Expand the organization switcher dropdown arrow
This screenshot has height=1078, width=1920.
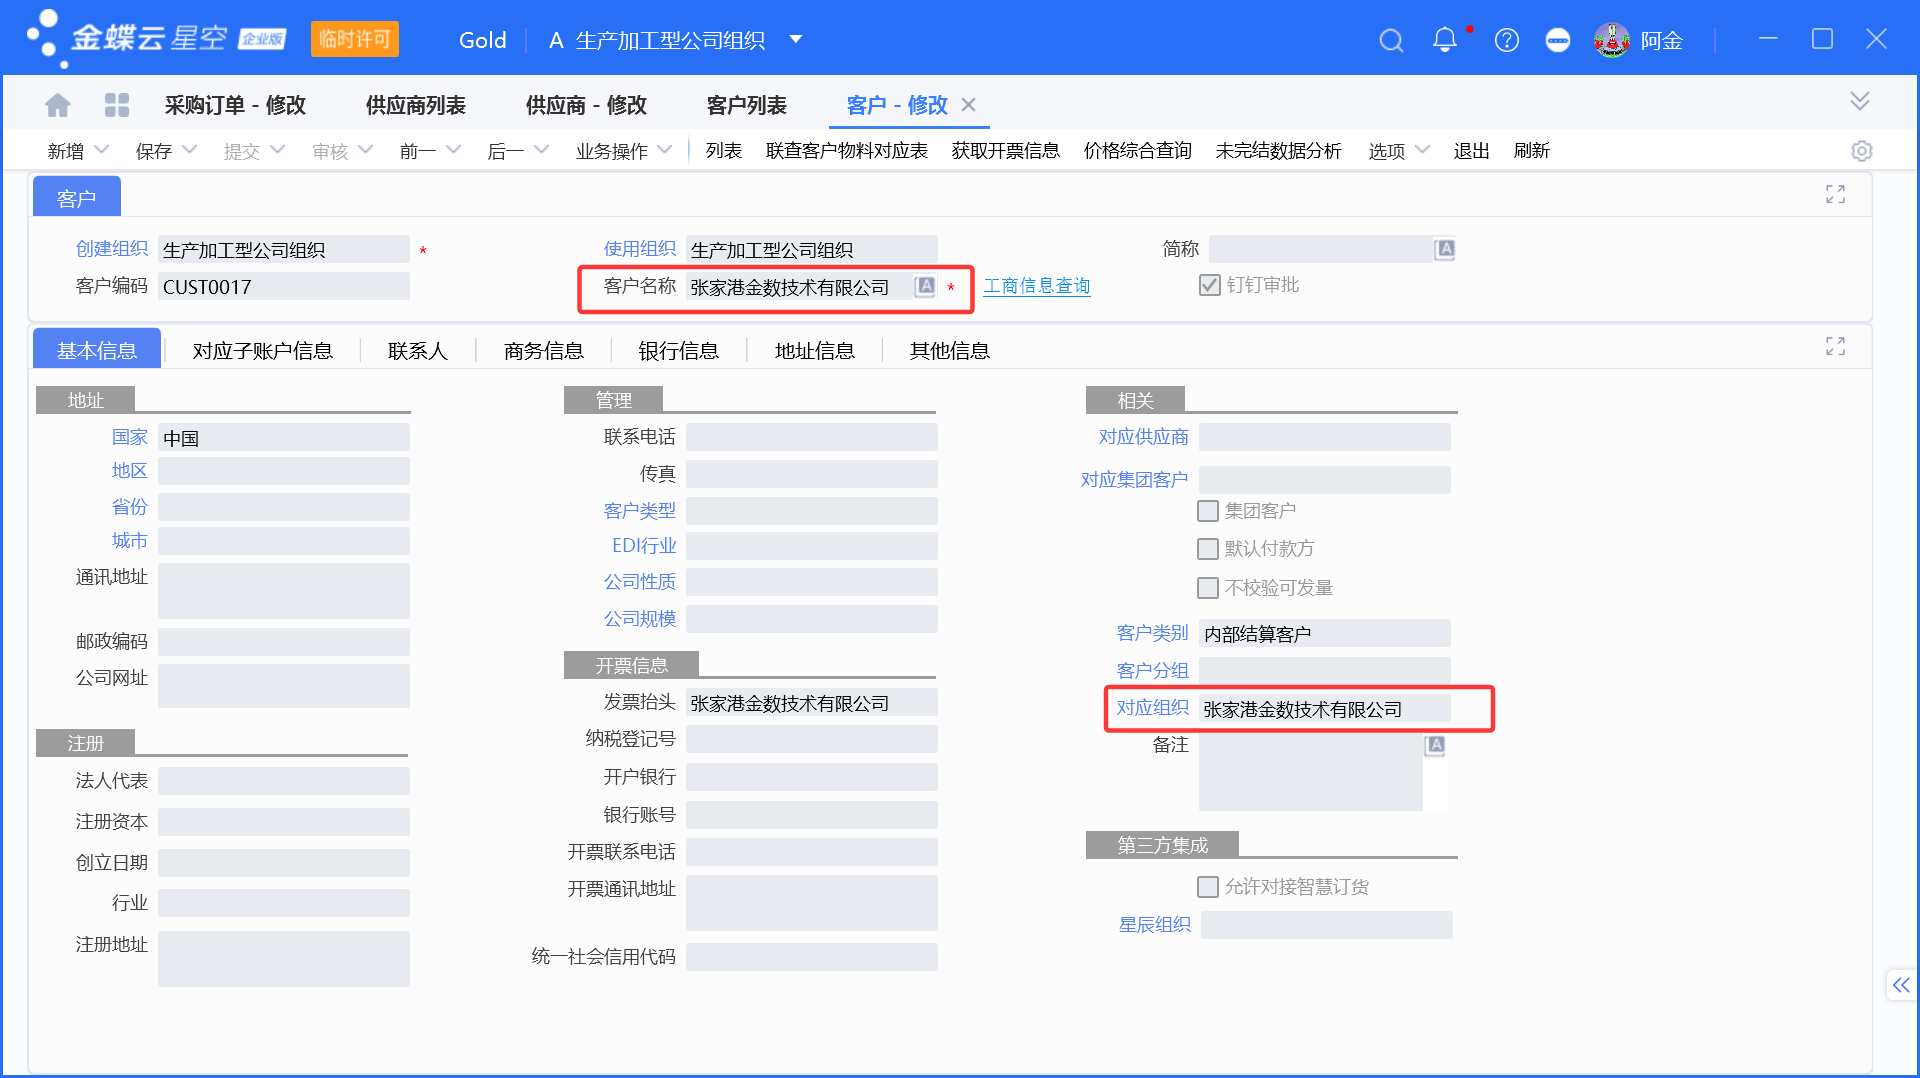[796, 40]
